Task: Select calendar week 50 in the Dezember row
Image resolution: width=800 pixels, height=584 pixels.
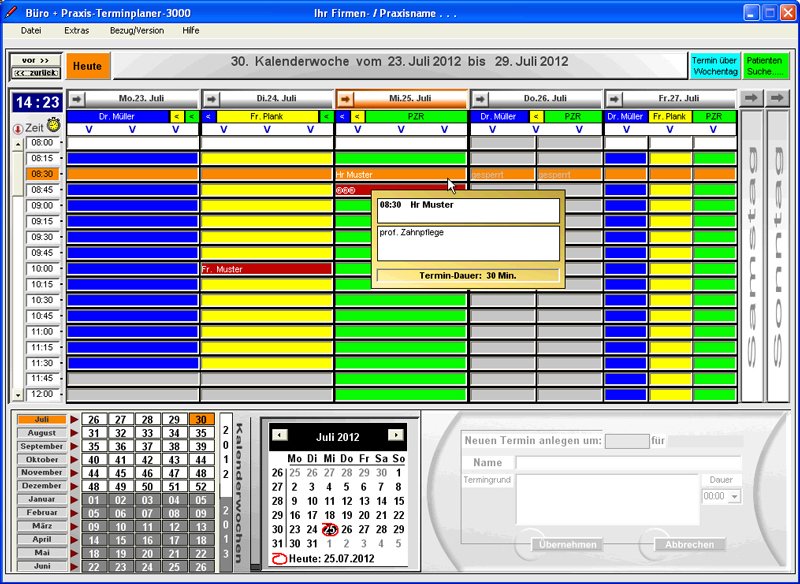Action: [x=147, y=486]
